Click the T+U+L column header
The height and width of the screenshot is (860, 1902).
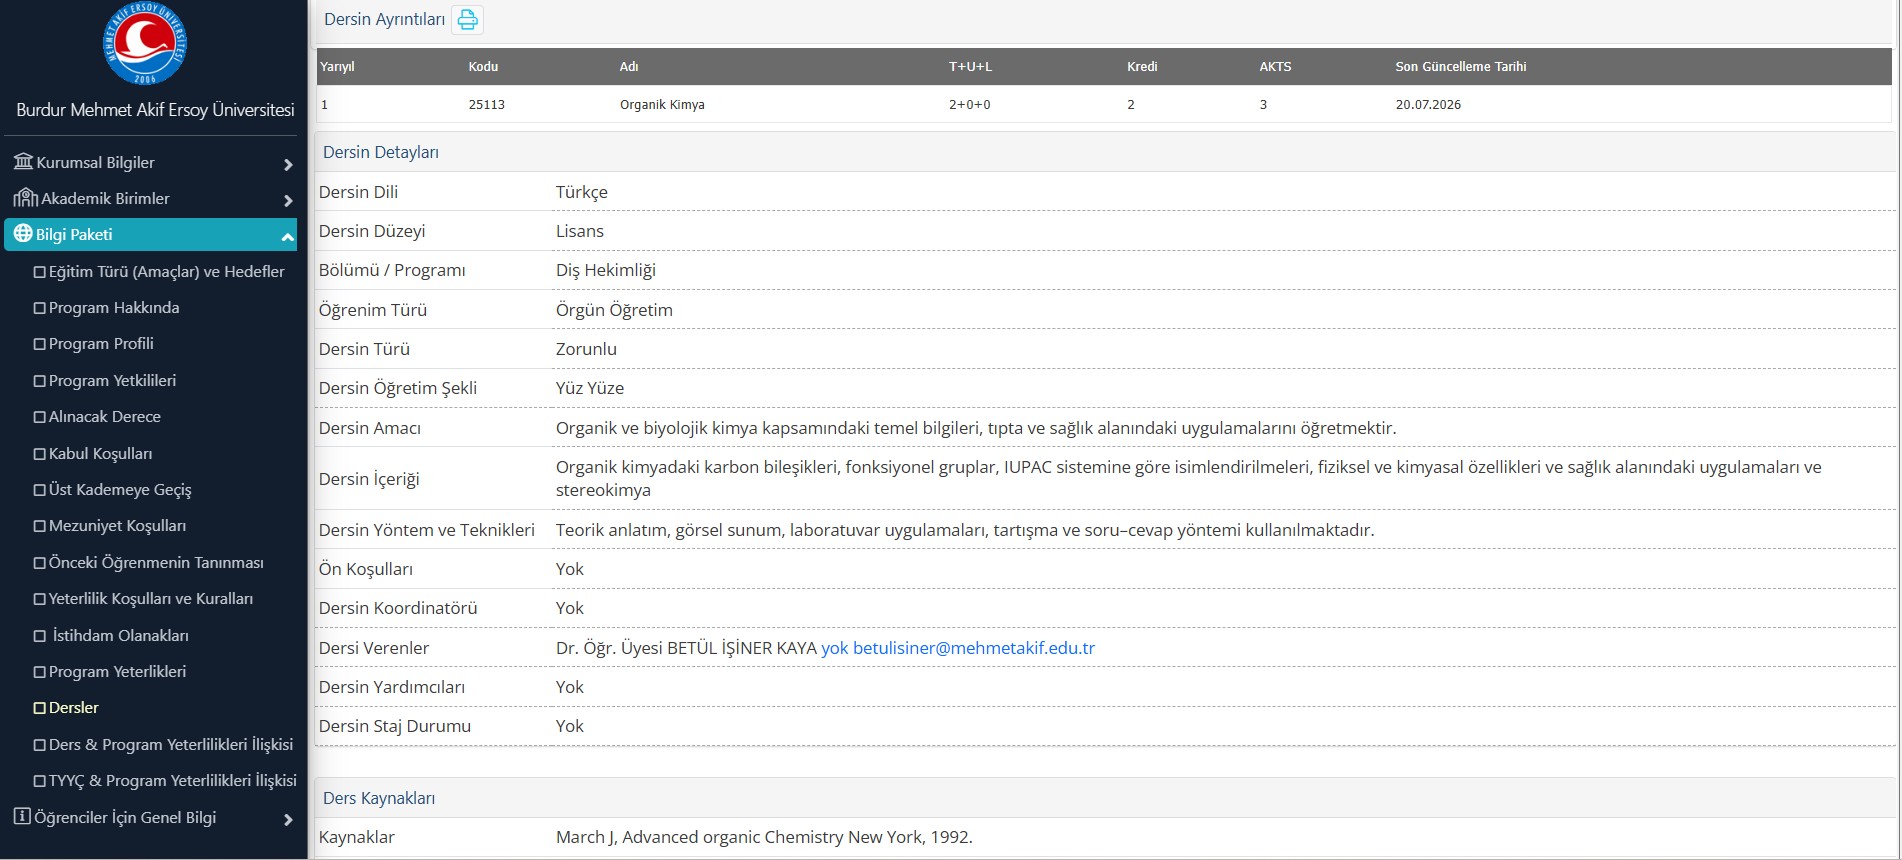click(x=970, y=67)
